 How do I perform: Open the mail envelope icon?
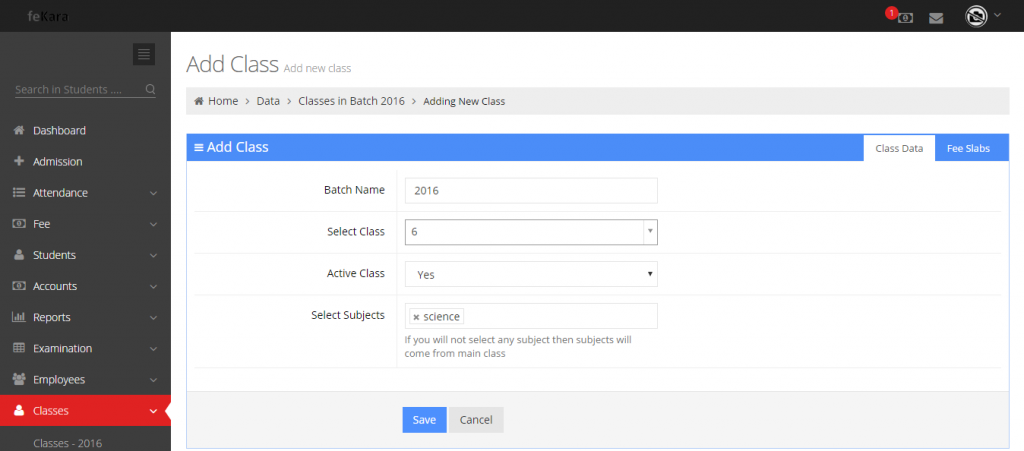[936, 18]
